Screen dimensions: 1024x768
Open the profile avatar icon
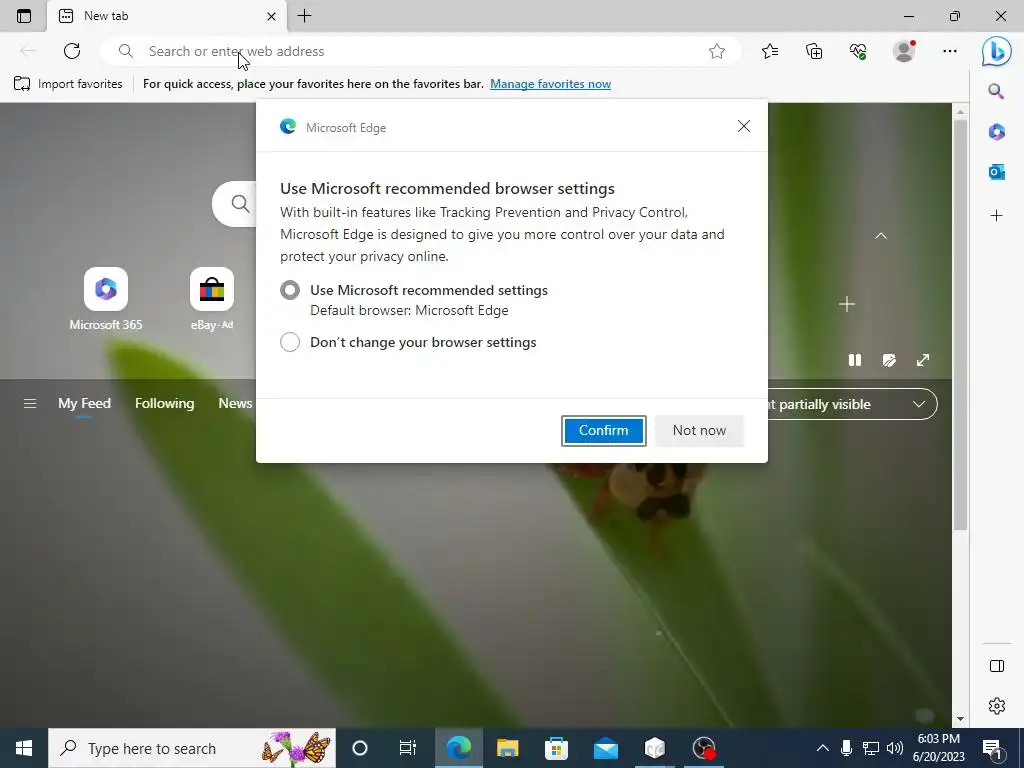point(904,51)
